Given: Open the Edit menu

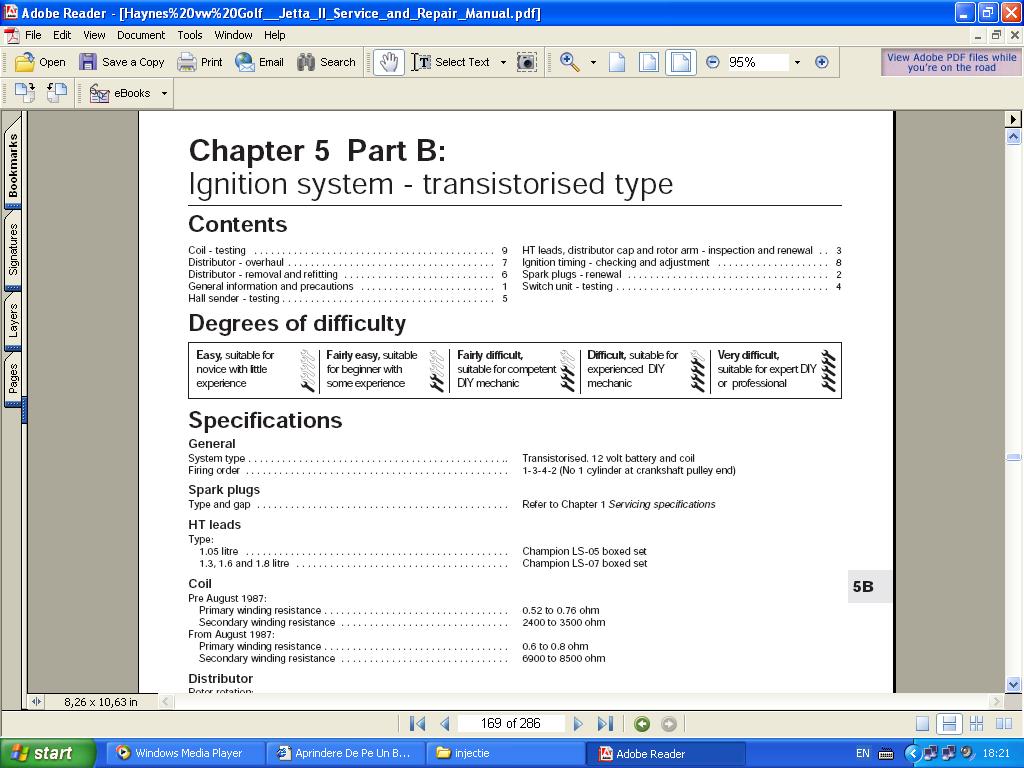Looking at the screenshot, I should 62,35.
